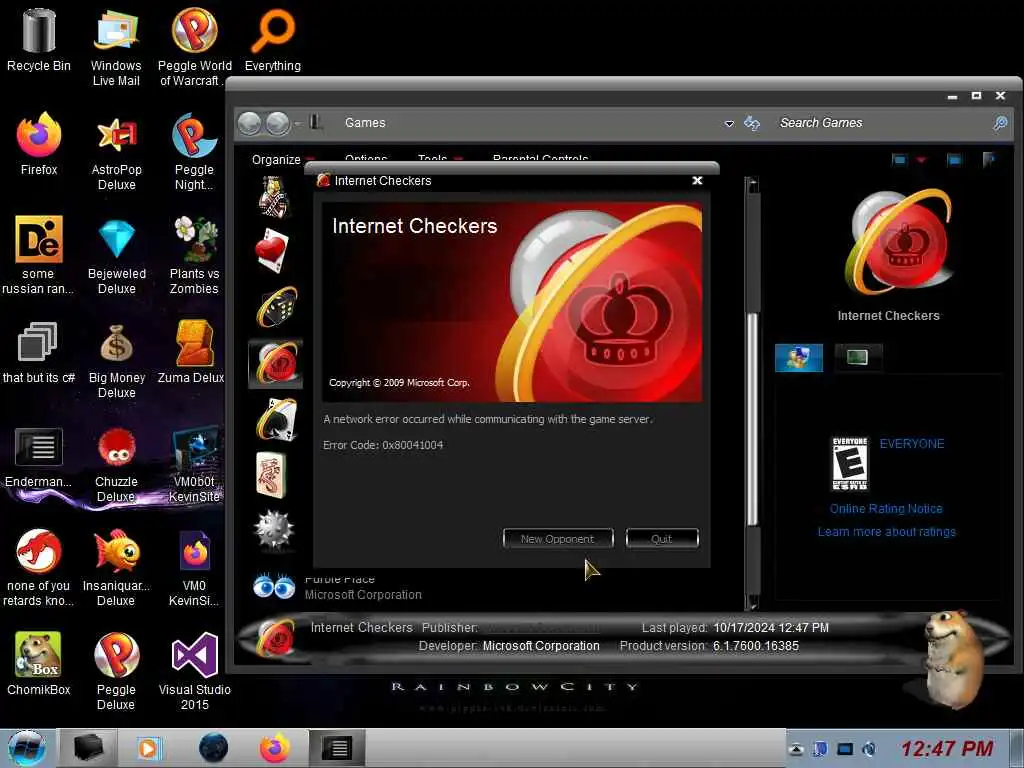Select the ChomikBox desktop icon

tap(39, 664)
